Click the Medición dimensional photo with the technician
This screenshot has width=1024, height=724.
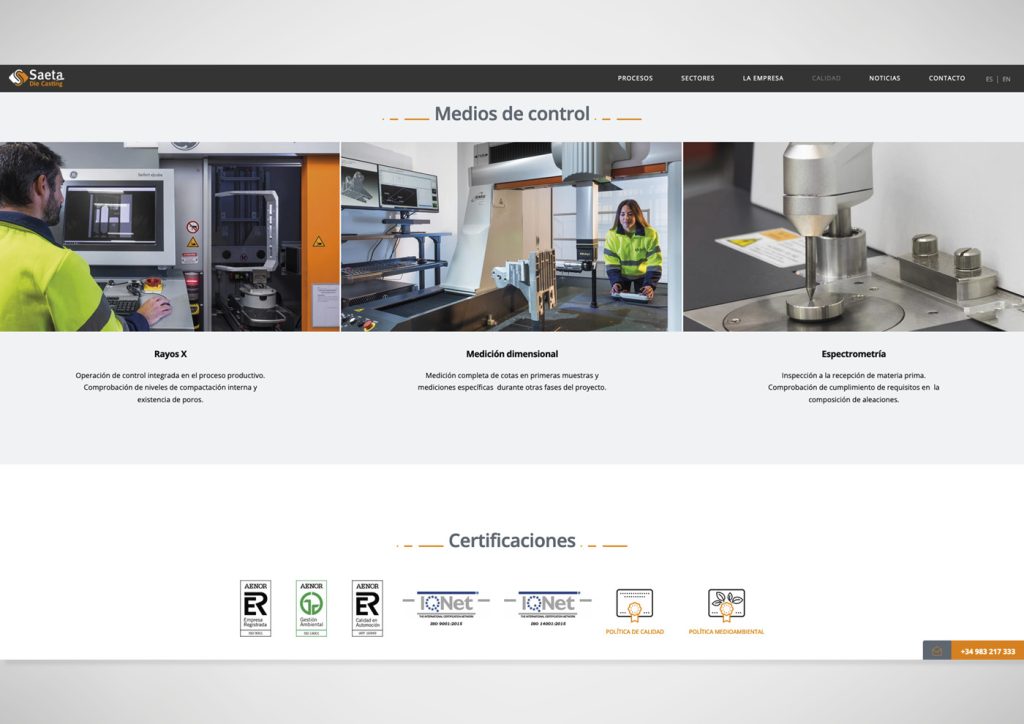coord(511,236)
